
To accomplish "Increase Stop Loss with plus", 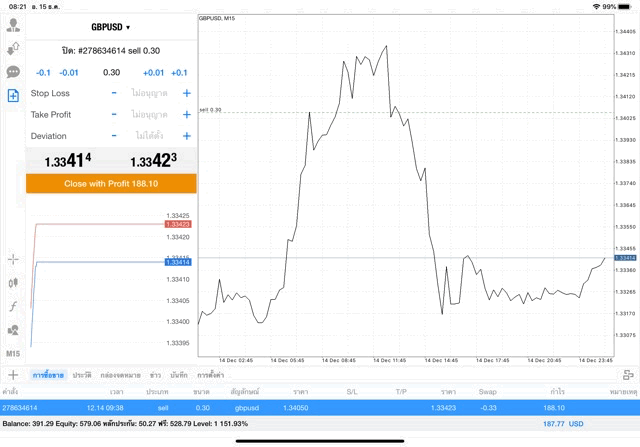I will pos(187,93).
